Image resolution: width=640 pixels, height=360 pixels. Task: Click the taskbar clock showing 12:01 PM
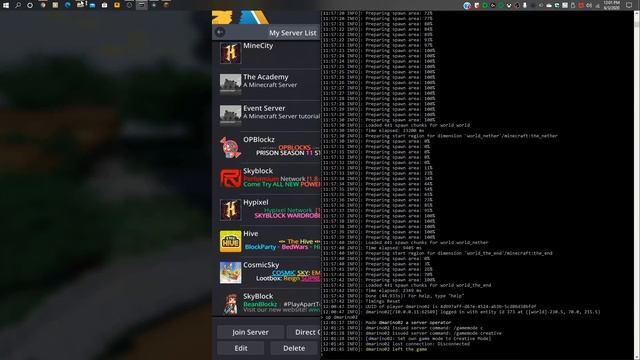tap(611, 5)
